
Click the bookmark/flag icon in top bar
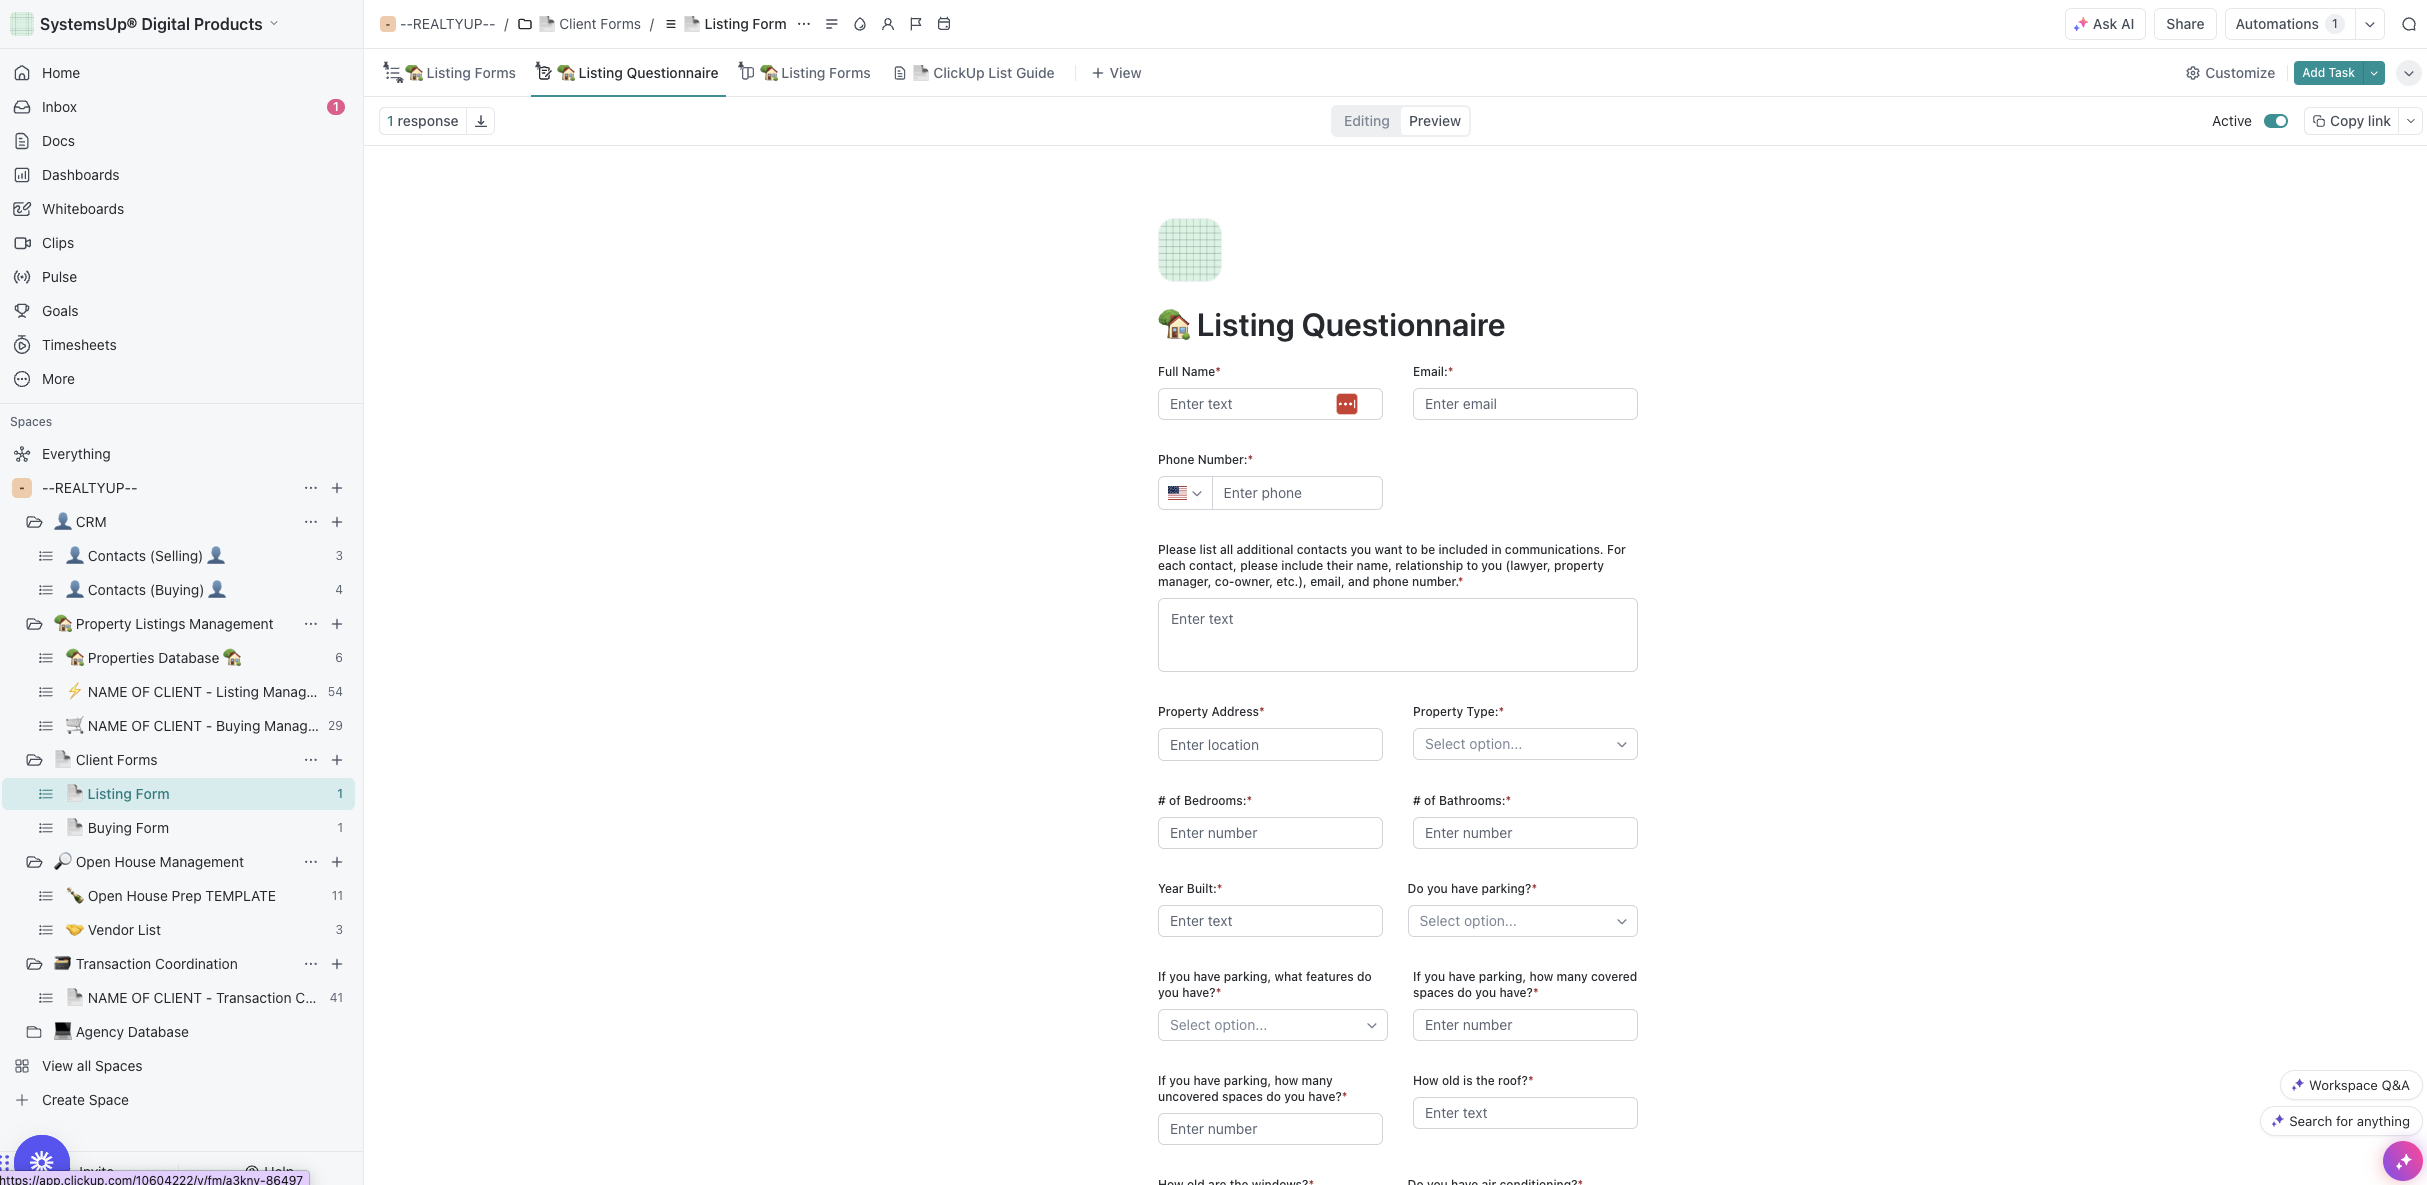915,25
